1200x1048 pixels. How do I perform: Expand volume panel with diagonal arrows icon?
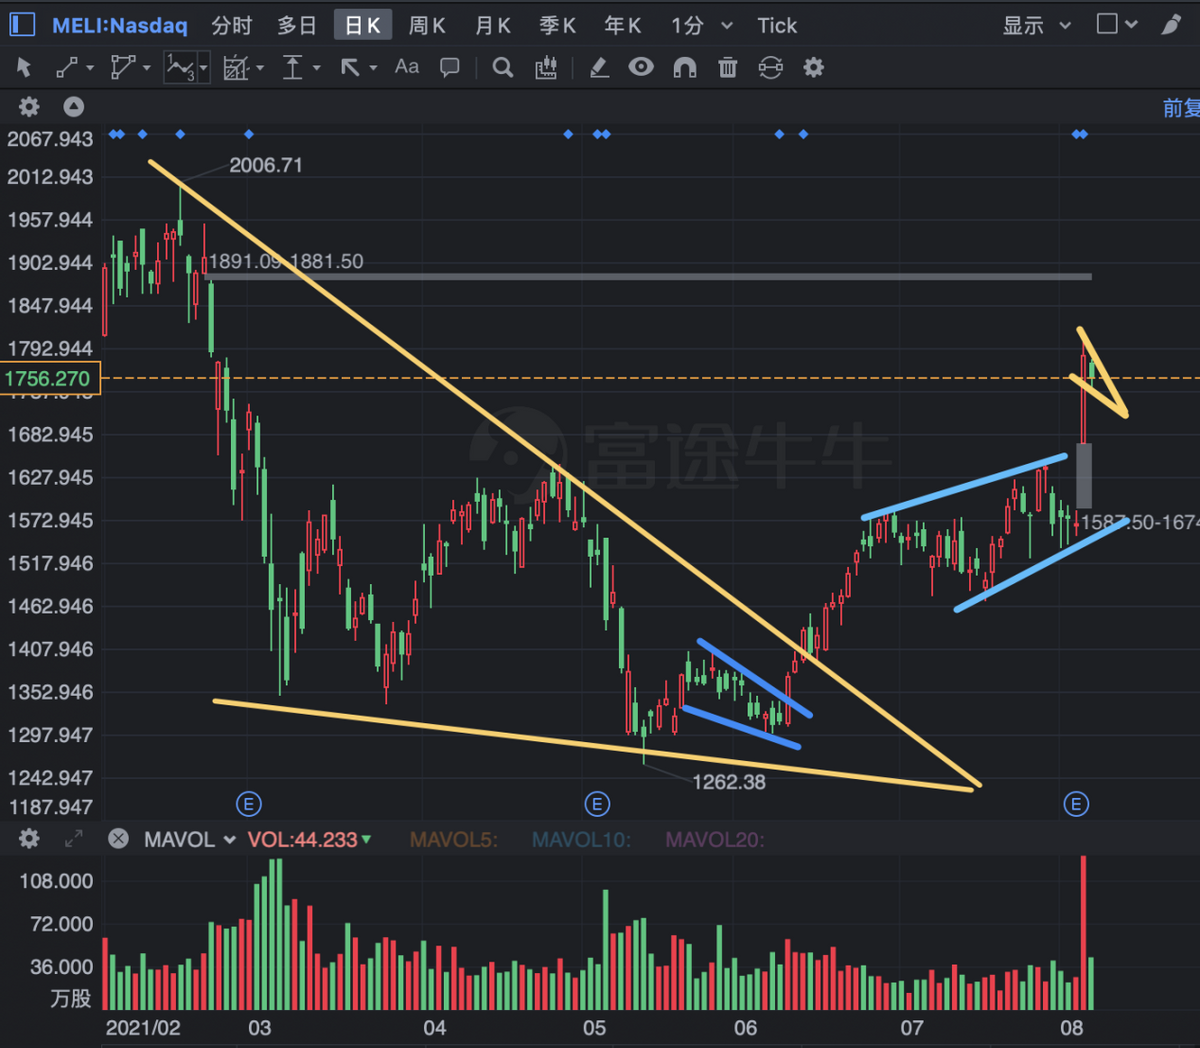point(74,838)
